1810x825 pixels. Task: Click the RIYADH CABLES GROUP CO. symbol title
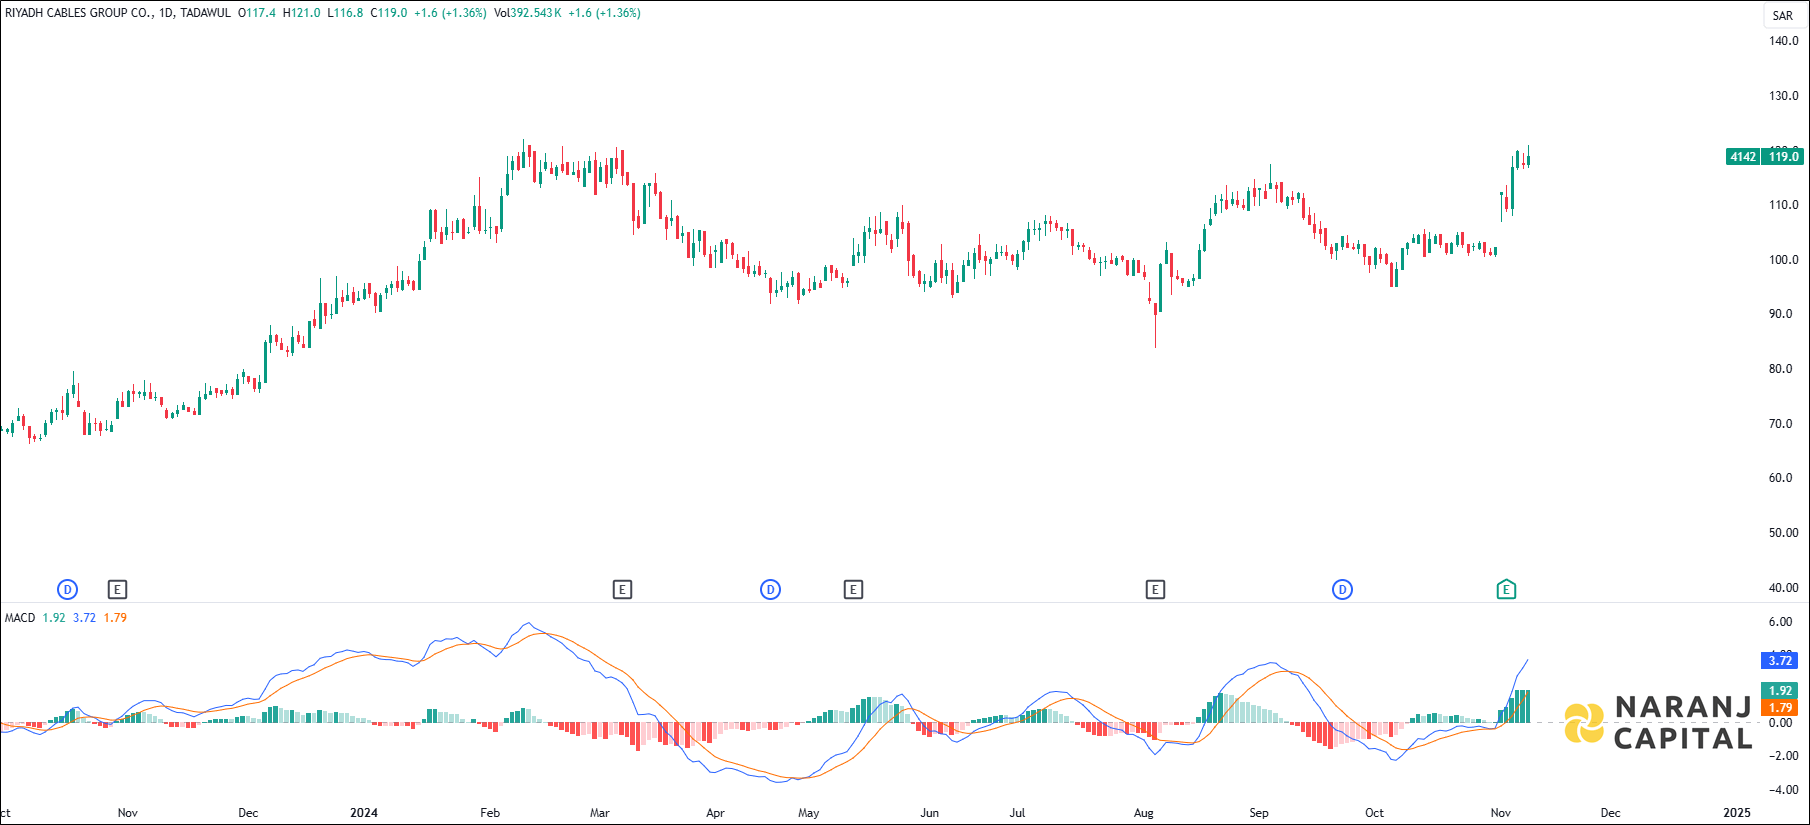pyautogui.click(x=79, y=13)
